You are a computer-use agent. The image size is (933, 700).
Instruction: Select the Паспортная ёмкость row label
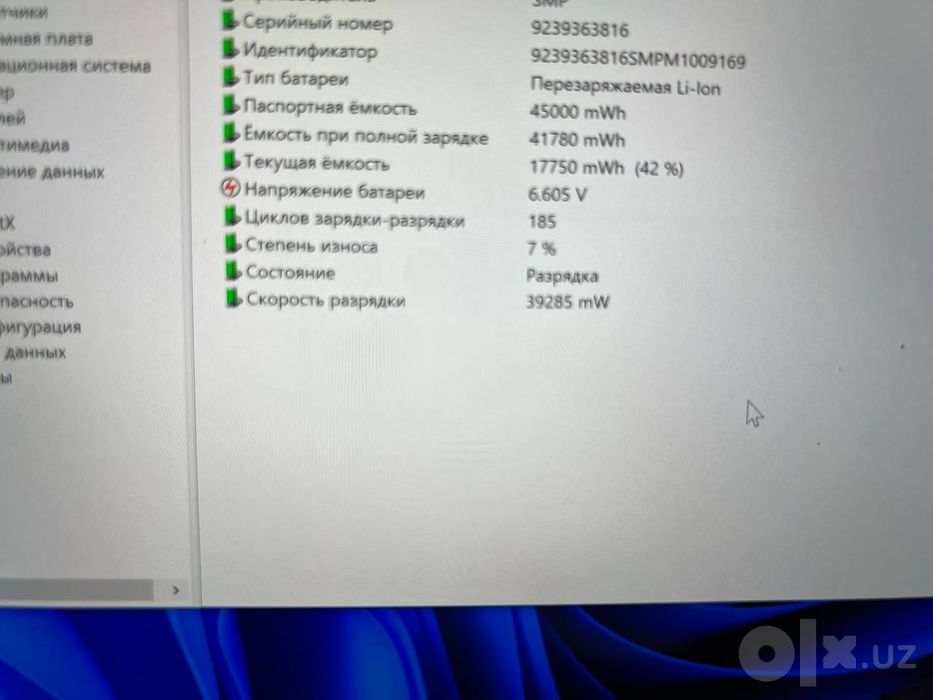pos(331,107)
